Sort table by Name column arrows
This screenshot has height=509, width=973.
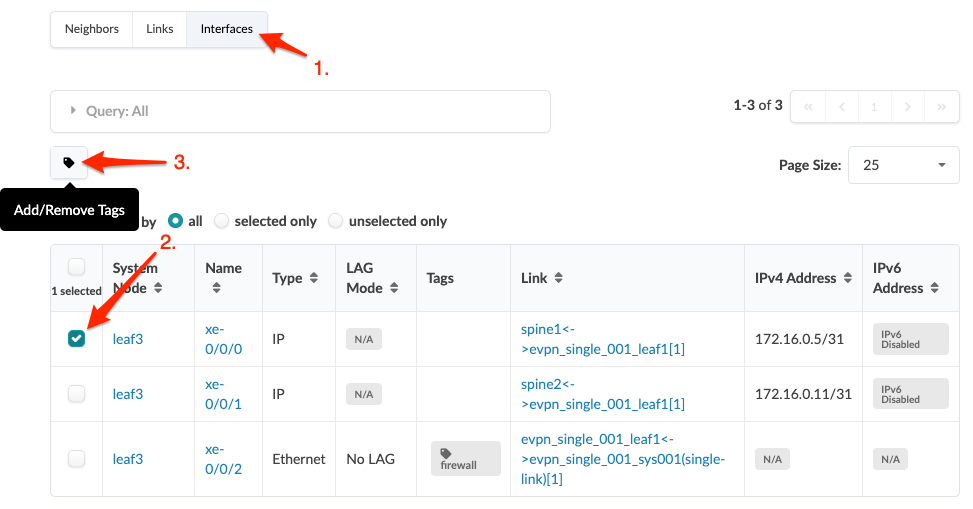[x=216, y=288]
